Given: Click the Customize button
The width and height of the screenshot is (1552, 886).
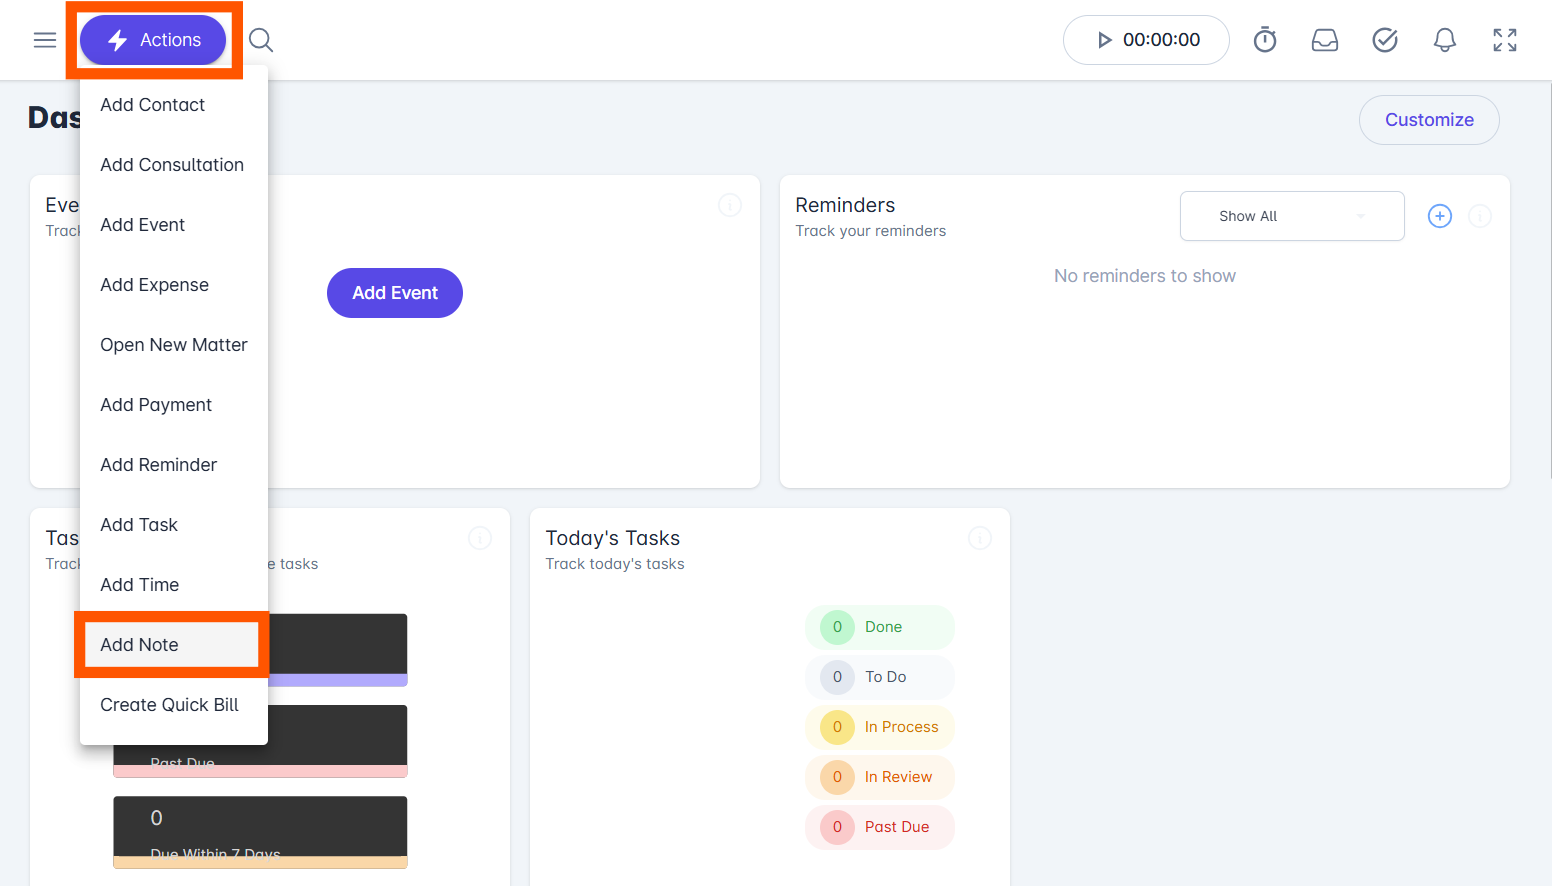Looking at the screenshot, I should point(1429,120).
